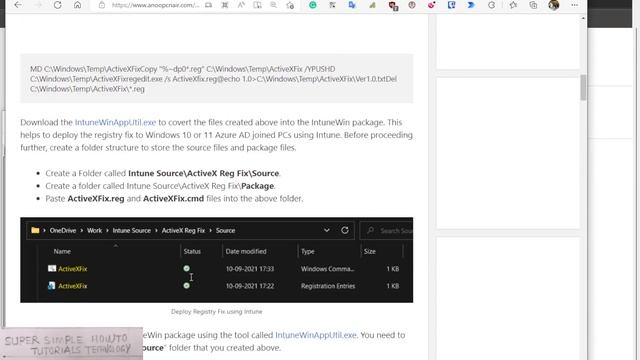The width and height of the screenshot is (640, 360).
Task: Open the browser home page icon
Action: coord(78,5)
